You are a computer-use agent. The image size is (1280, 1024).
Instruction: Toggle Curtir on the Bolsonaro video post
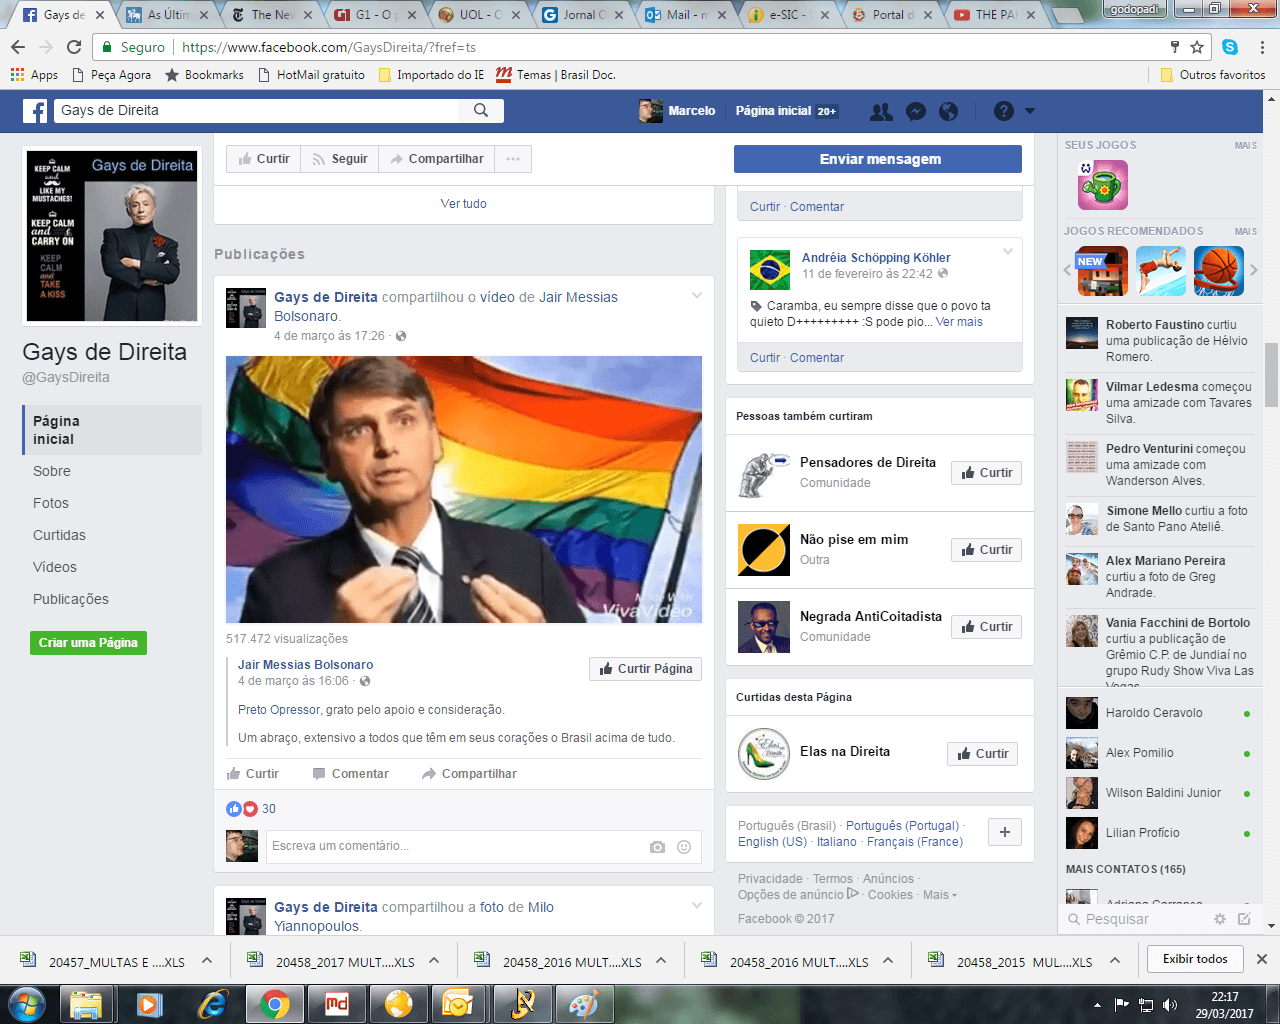[x=253, y=774]
